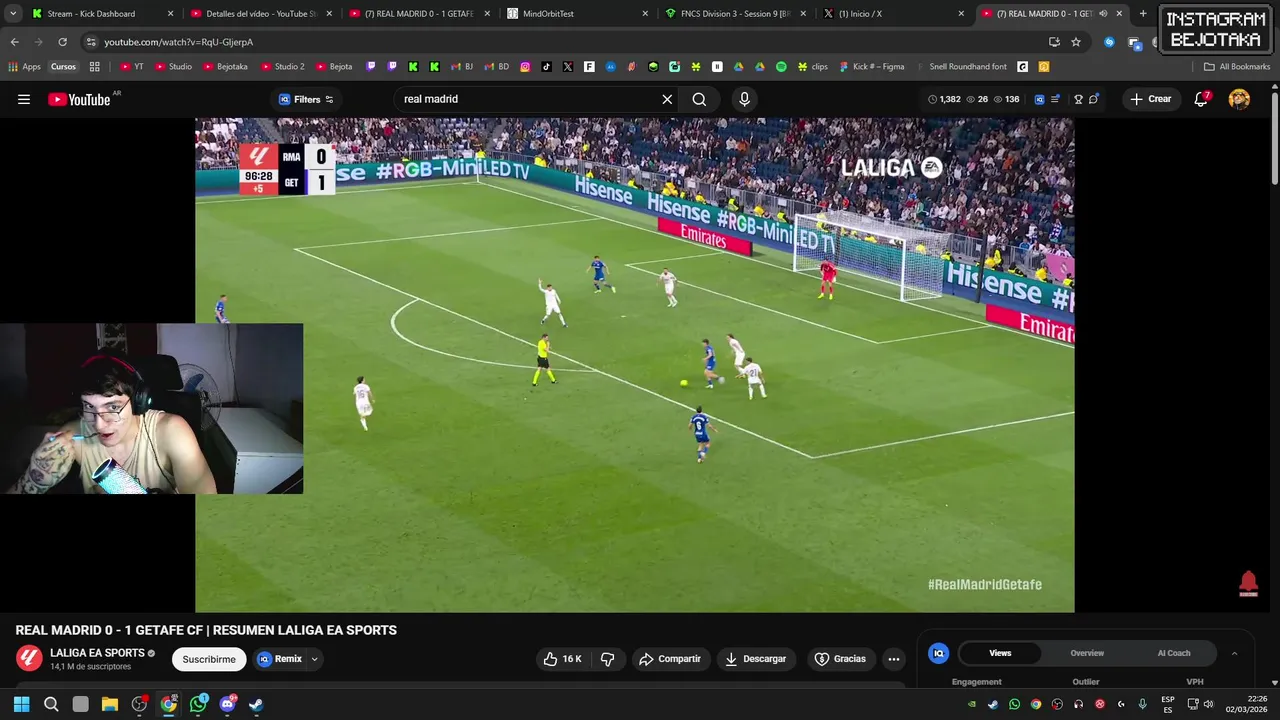Open the LALIGA EA SPORTS channel name link
Viewport: 1280px width, 720px height.
click(97, 653)
